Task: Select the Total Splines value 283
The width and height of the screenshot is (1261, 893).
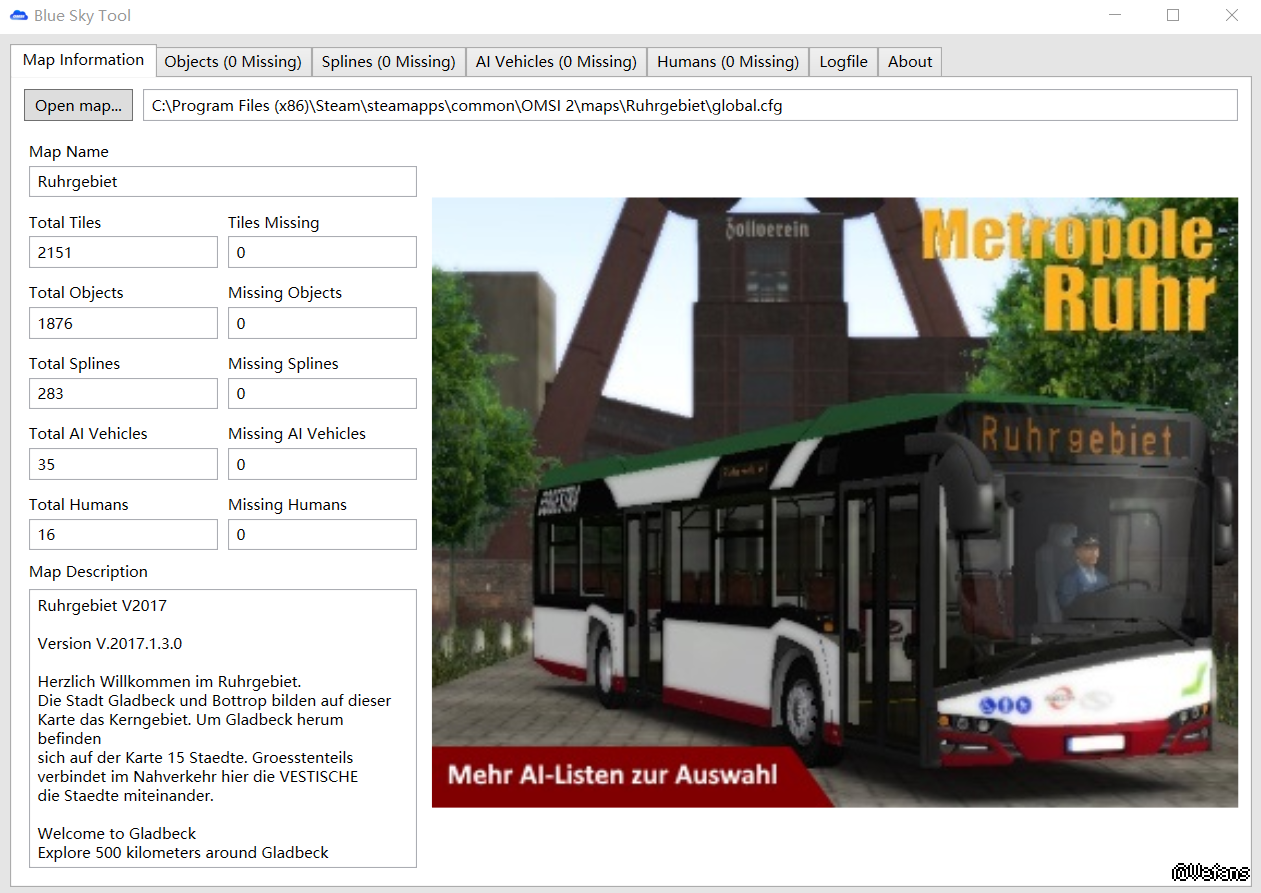Action: click(x=123, y=393)
